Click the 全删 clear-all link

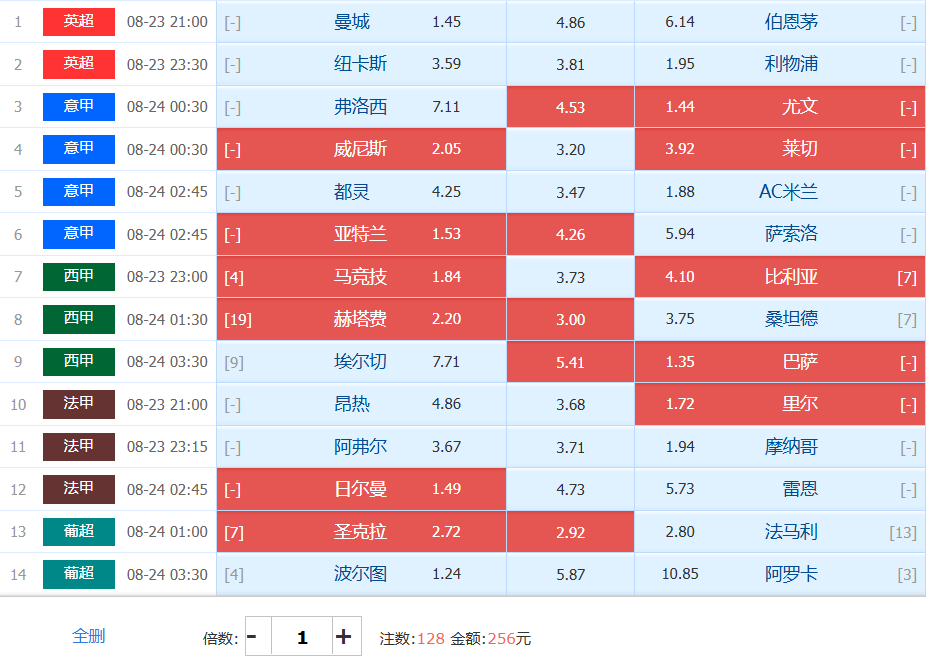coord(89,636)
